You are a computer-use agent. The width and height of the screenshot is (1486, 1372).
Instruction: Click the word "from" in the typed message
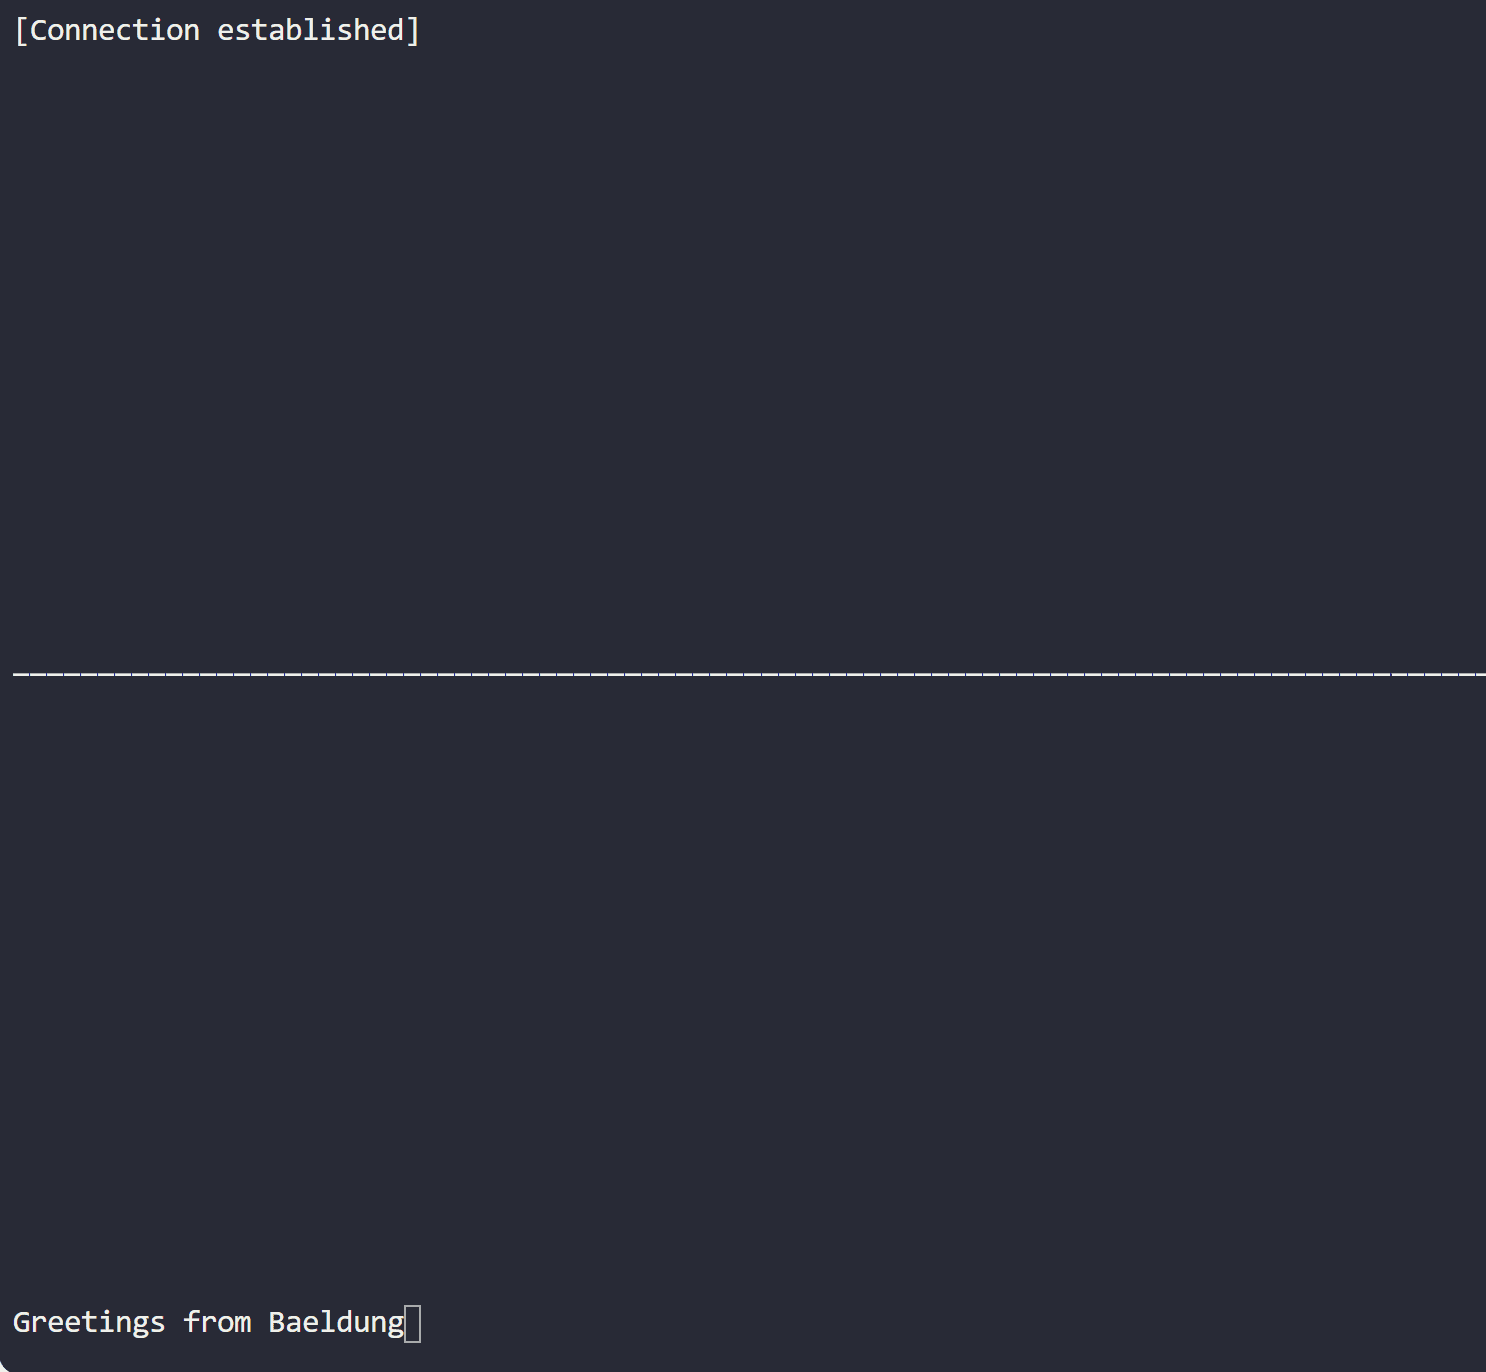pyautogui.click(x=217, y=1322)
